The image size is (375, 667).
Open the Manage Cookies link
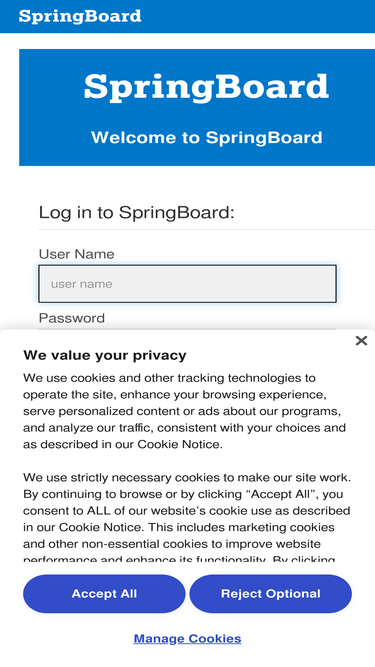[x=188, y=638]
